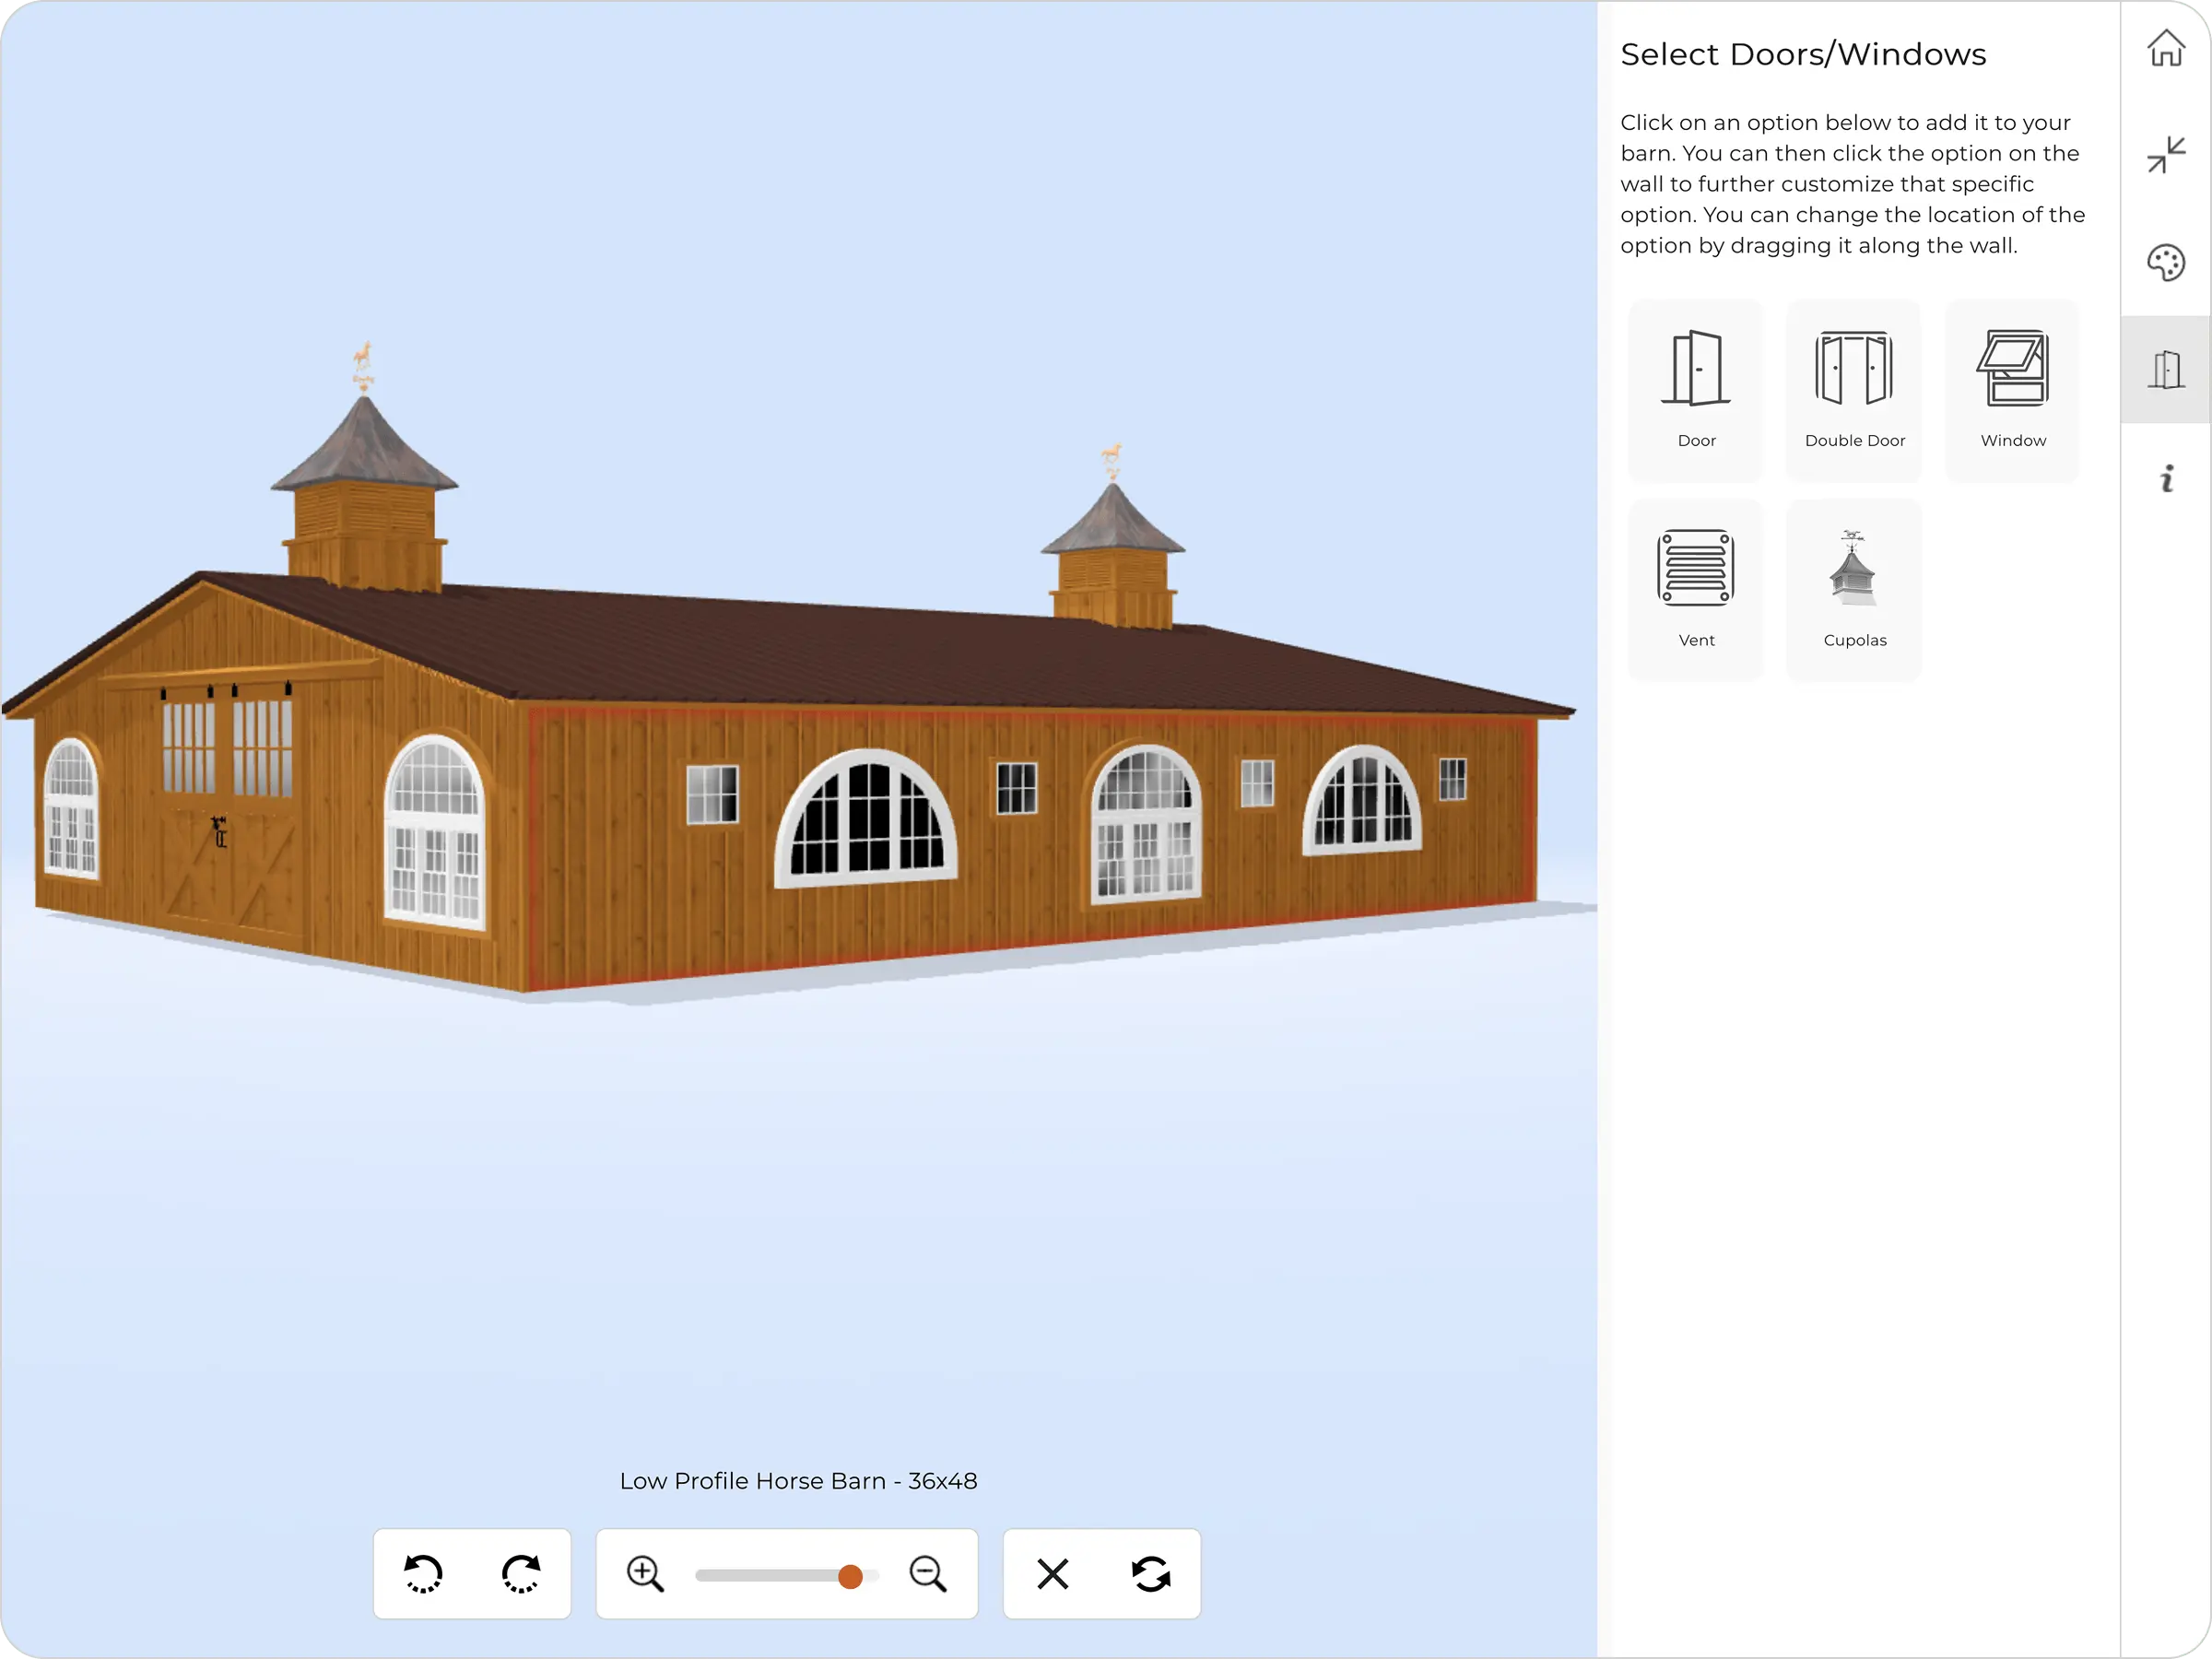Open the color palette icon
This screenshot has height=1659, width=2212.
coord(2165,263)
